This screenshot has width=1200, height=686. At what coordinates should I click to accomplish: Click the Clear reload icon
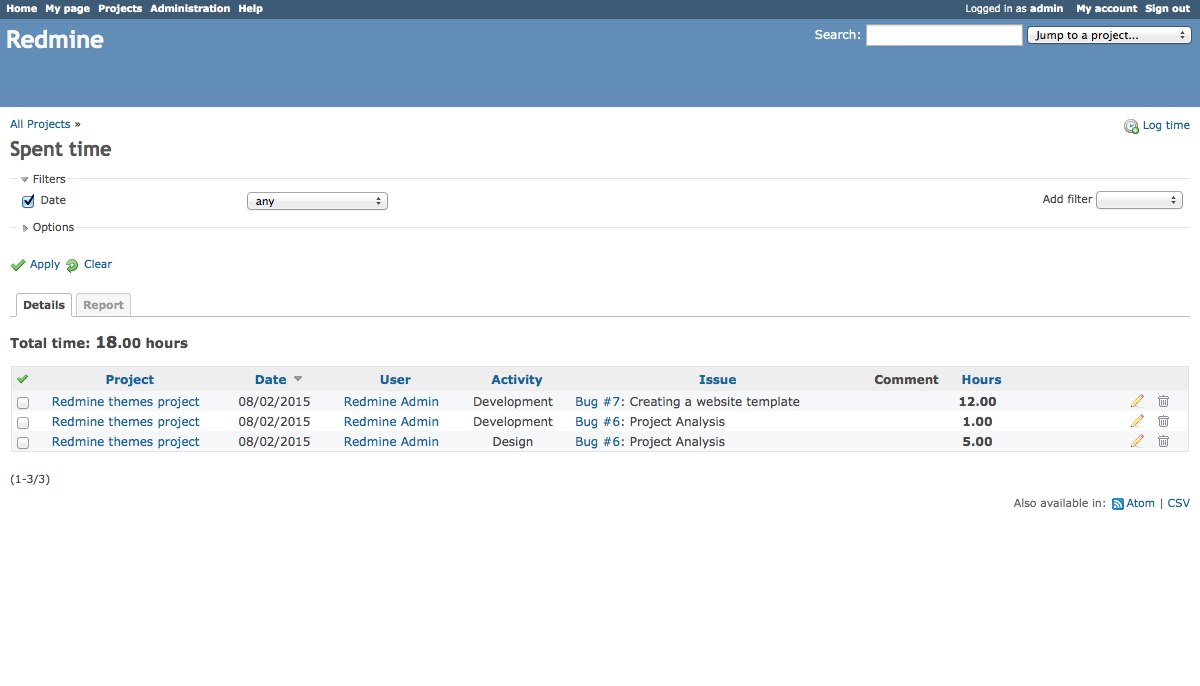tap(72, 265)
